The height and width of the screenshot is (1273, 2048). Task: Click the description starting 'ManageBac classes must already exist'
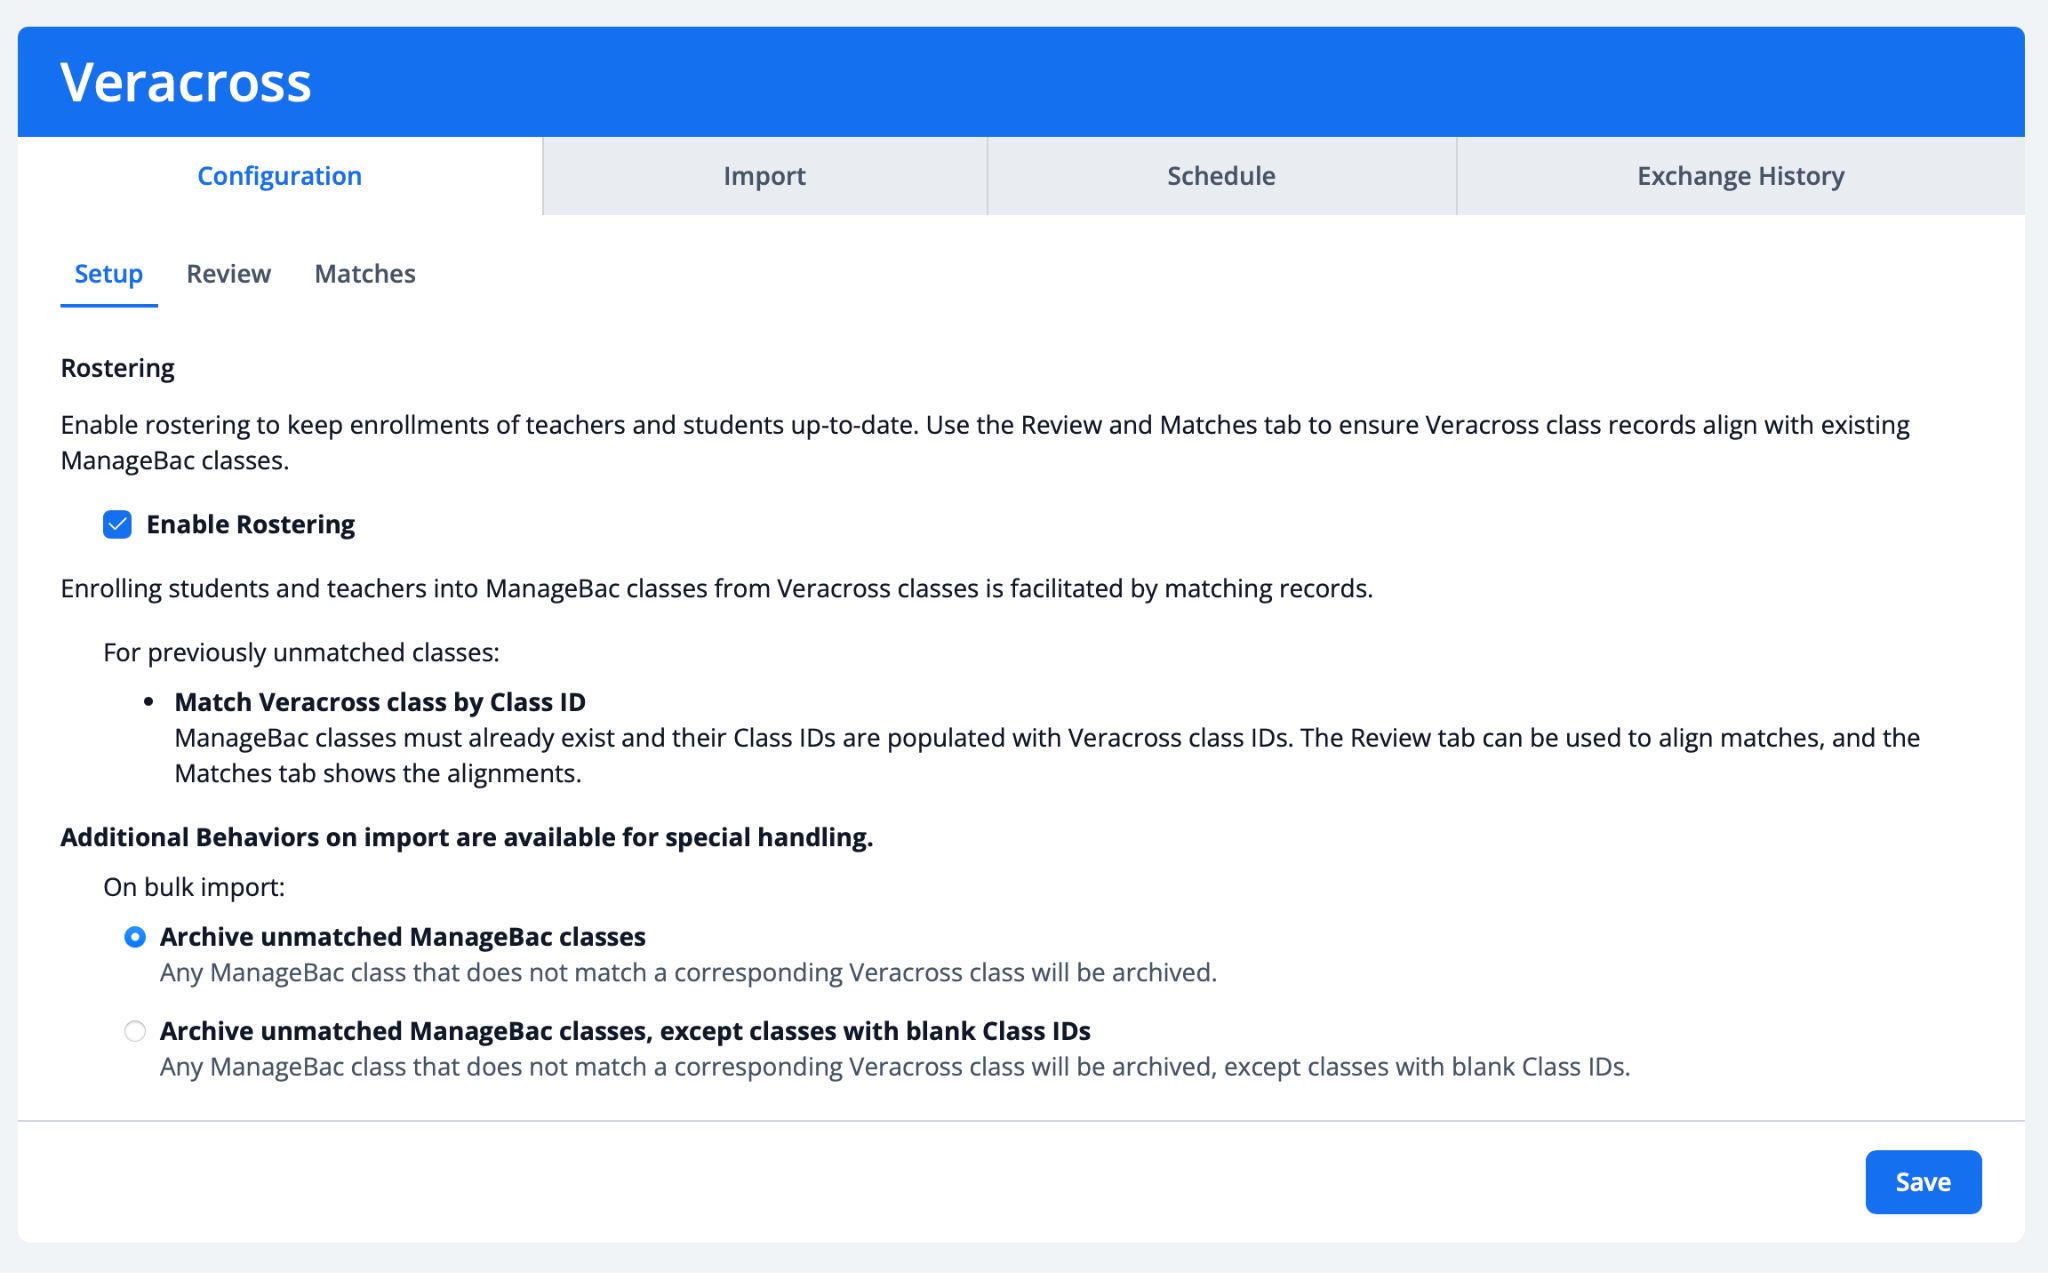pyautogui.click(x=1047, y=756)
